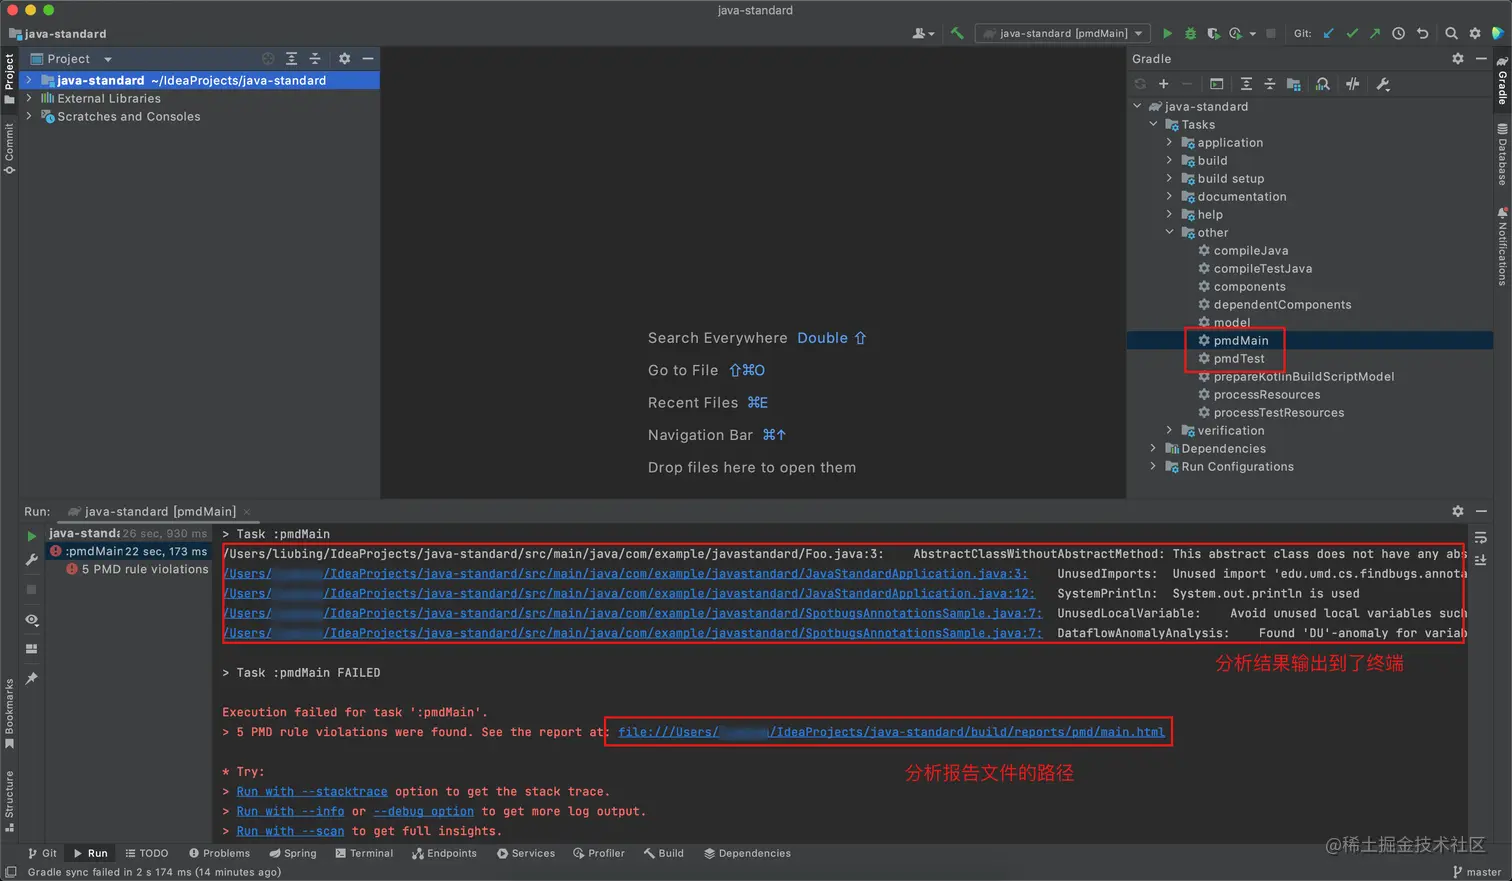Viewport: 1512px width, 881px height.
Task: Open Gradle panel options gear
Action: (x=1458, y=59)
